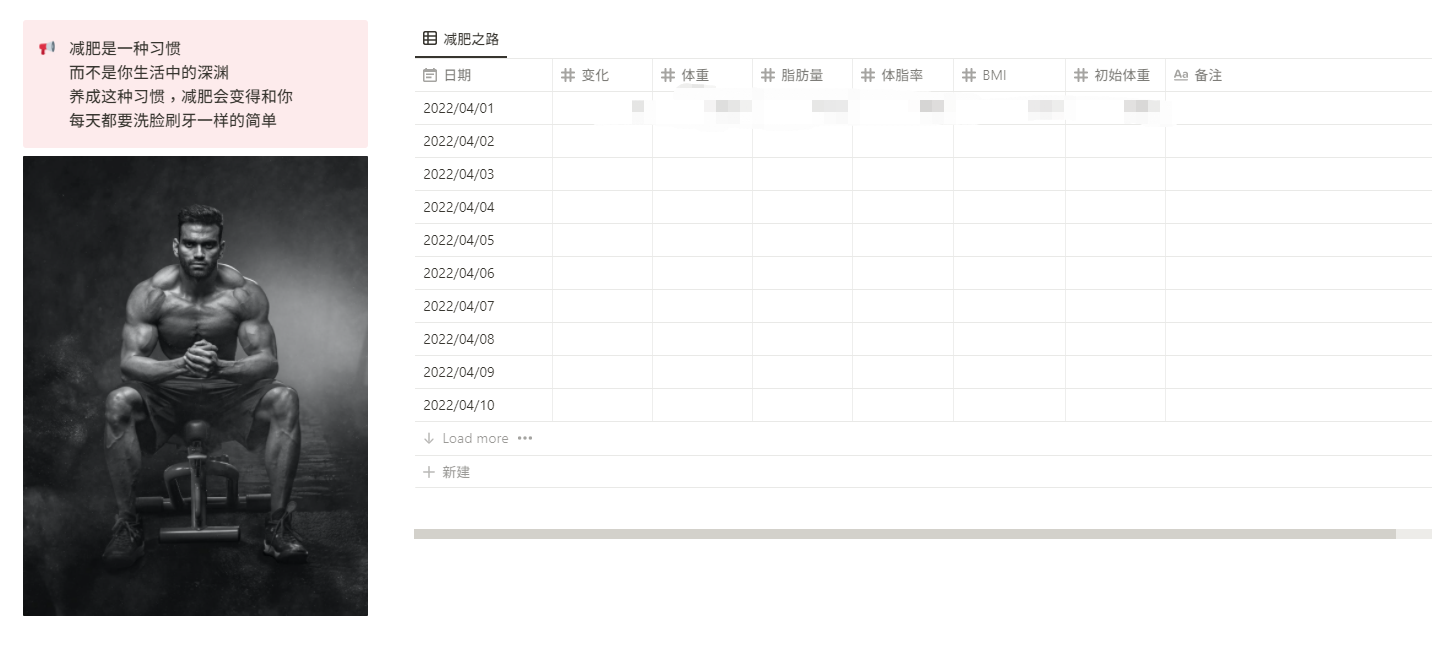Click the callout line 减肥是一种习惯

[125, 48]
